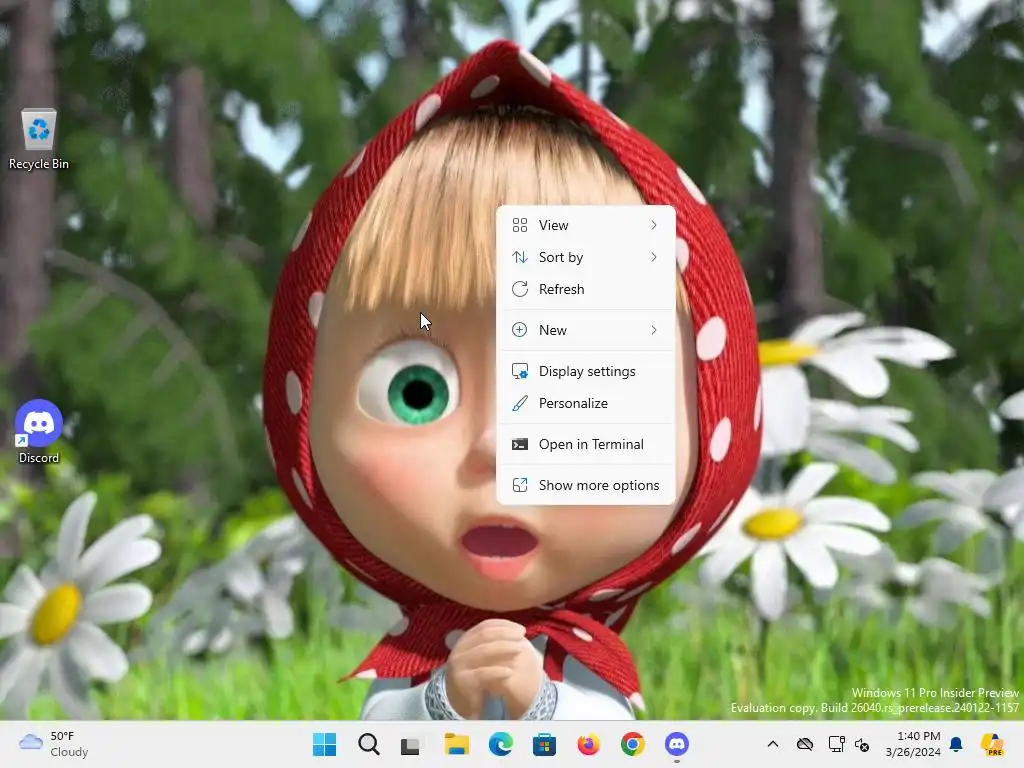Open the Copilot preview icon
Image resolution: width=1024 pixels, height=768 pixels.
992,744
